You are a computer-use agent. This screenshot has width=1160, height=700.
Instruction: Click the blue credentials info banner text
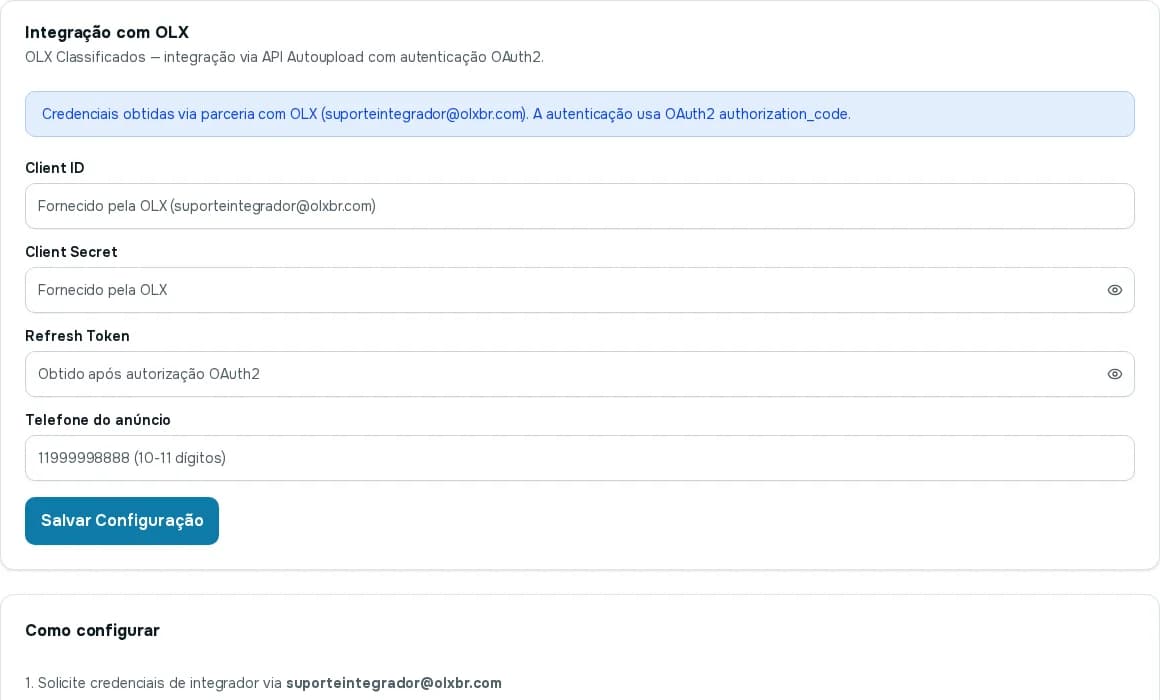446,114
